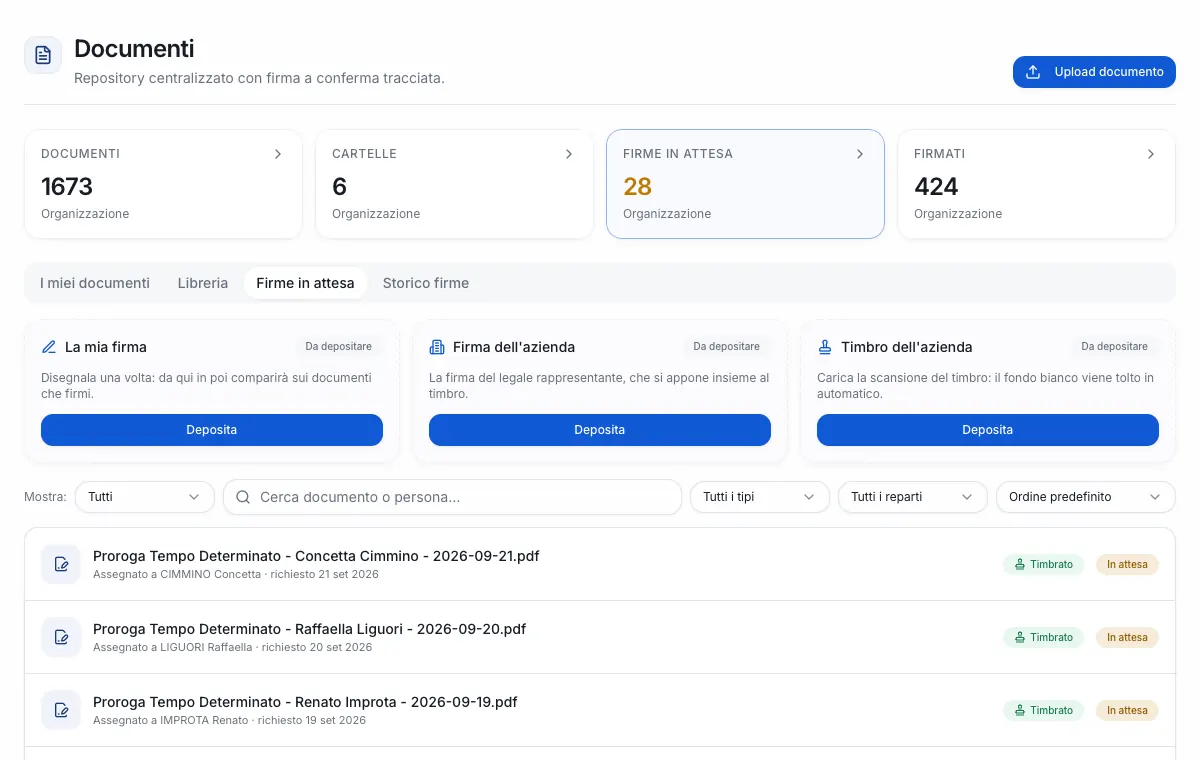Click the stamp icon beside Timbro dell'azienda

click(825, 347)
